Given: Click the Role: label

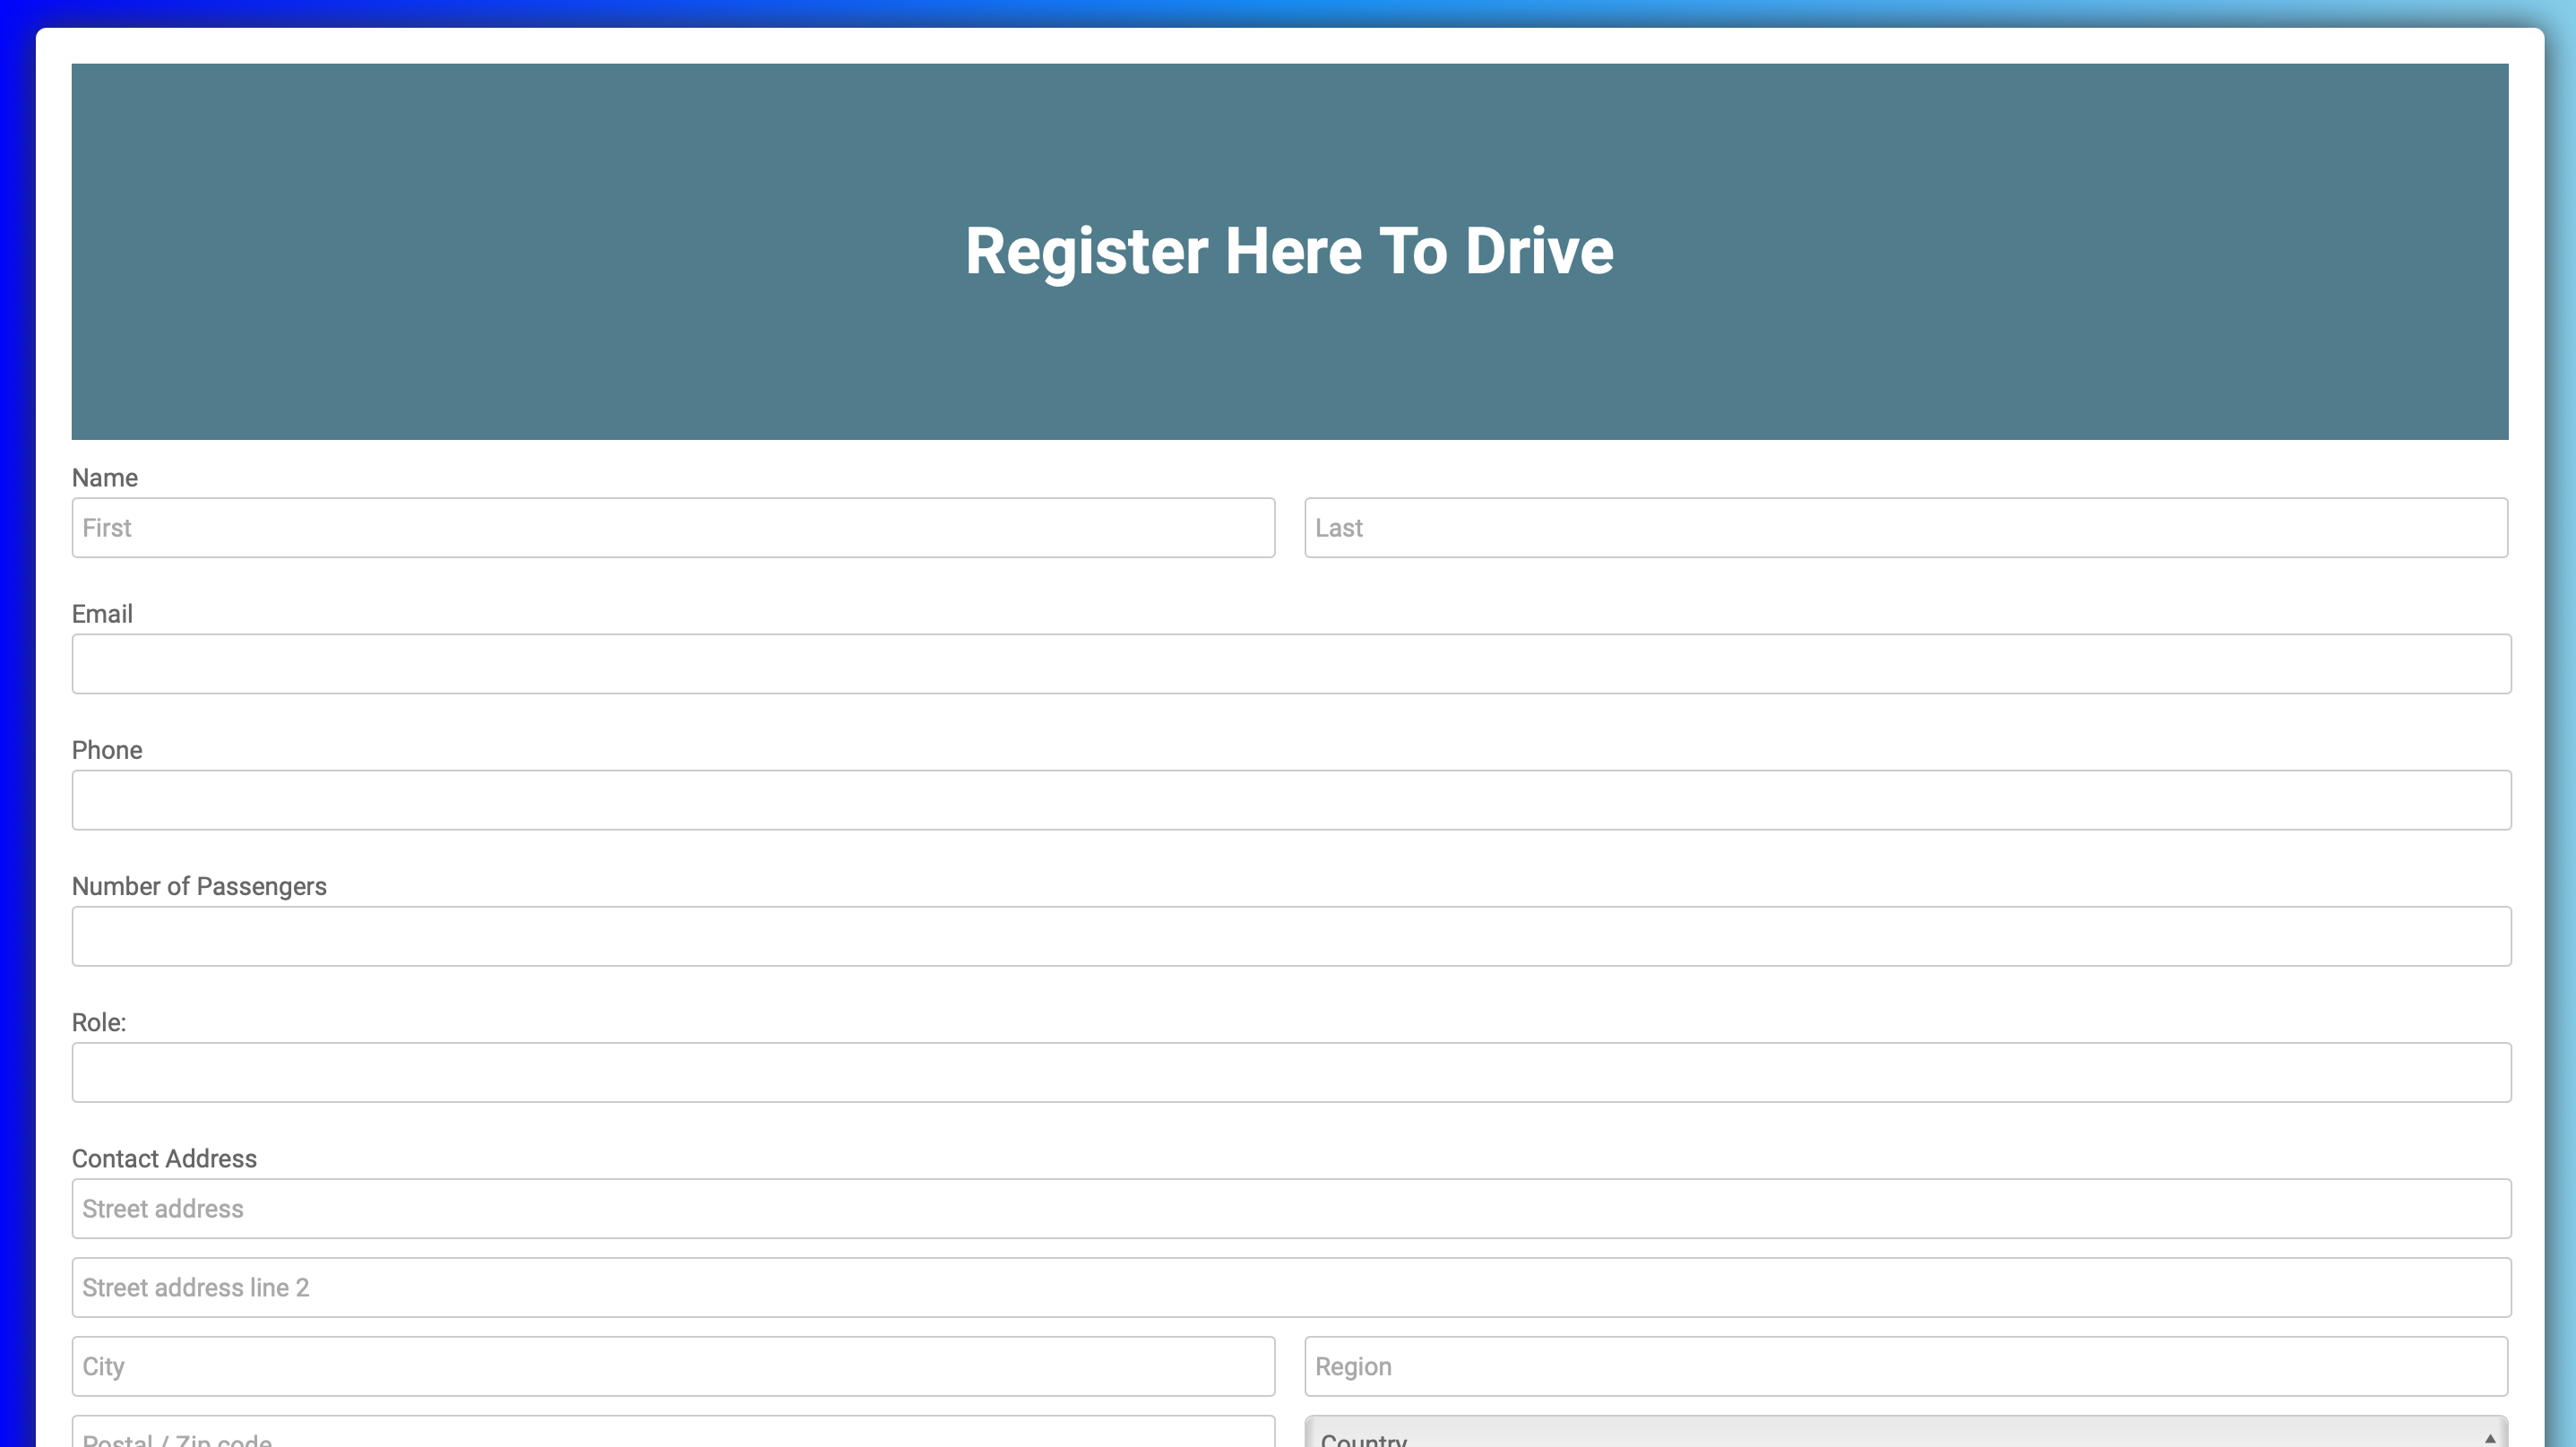Looking at the screenshot, I should pos(99,1022).
